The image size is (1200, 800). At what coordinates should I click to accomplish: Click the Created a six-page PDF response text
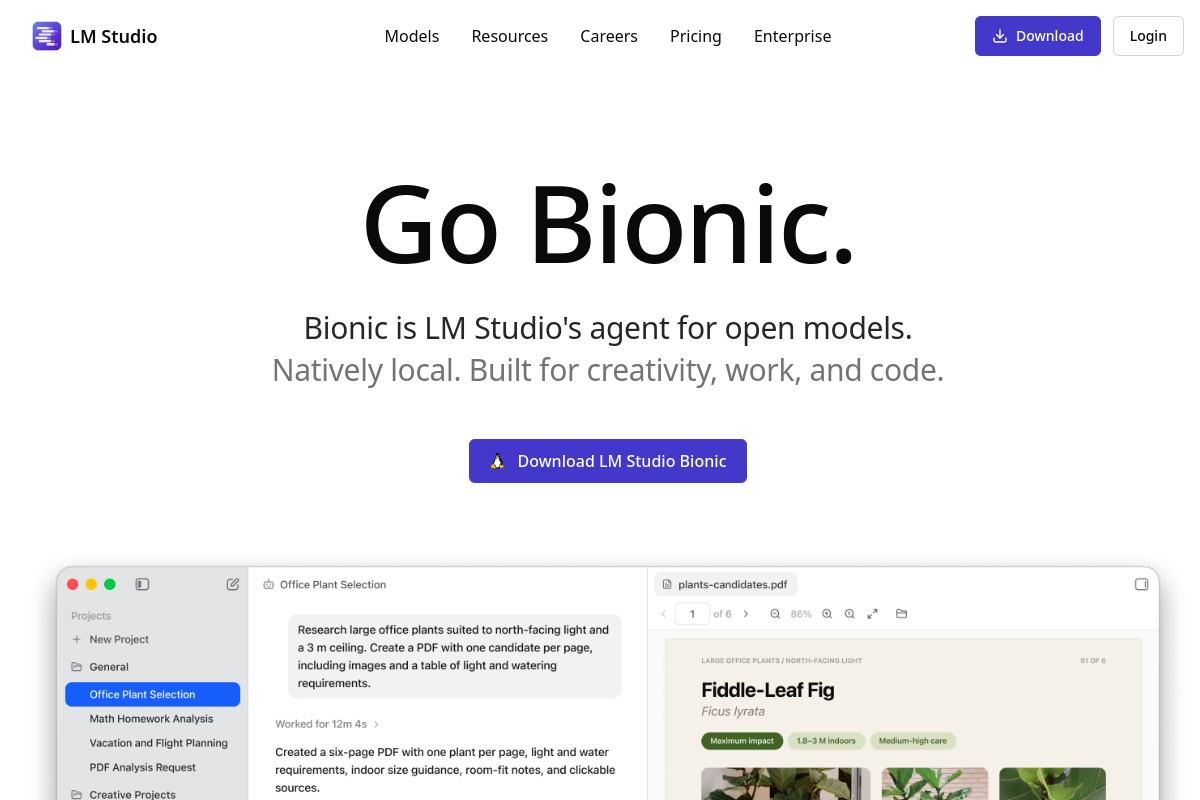pos(446,770)
